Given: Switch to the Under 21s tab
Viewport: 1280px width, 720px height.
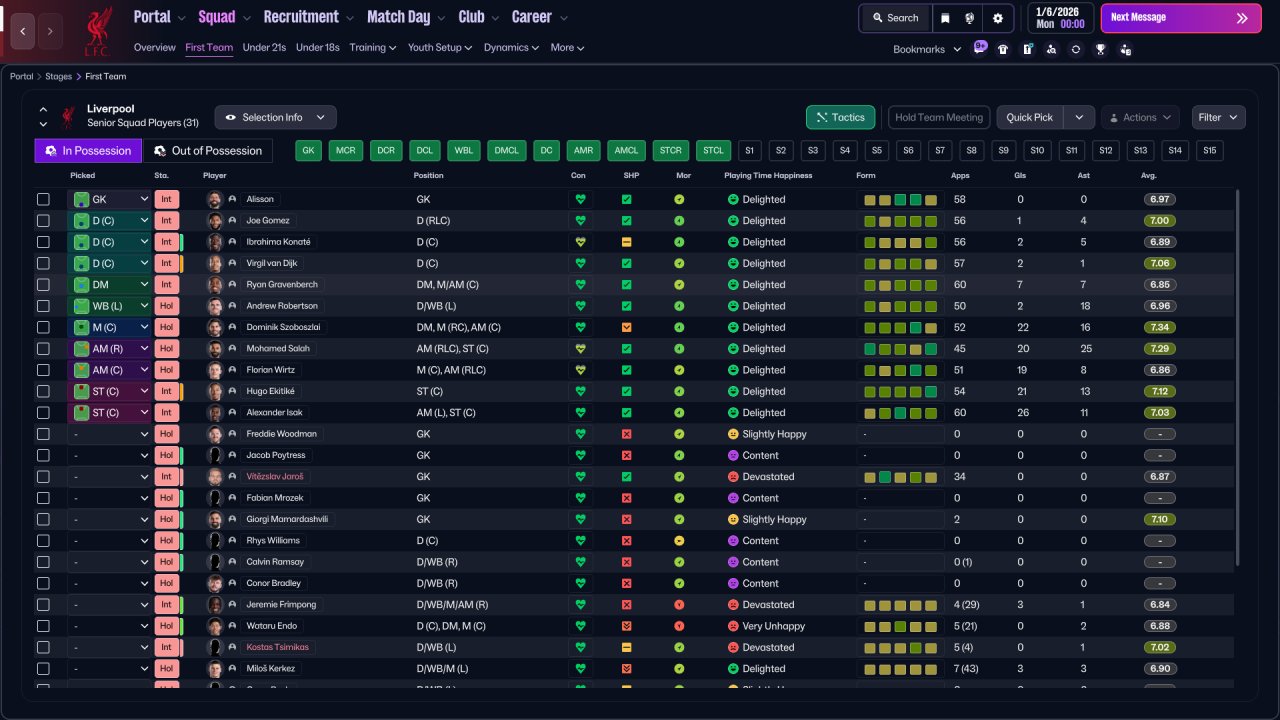Looking at the screenshot, I should [x=264, y=47].
